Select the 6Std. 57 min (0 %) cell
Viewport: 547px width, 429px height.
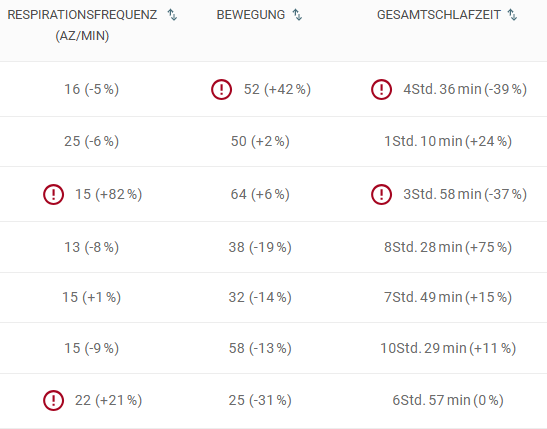448,400
